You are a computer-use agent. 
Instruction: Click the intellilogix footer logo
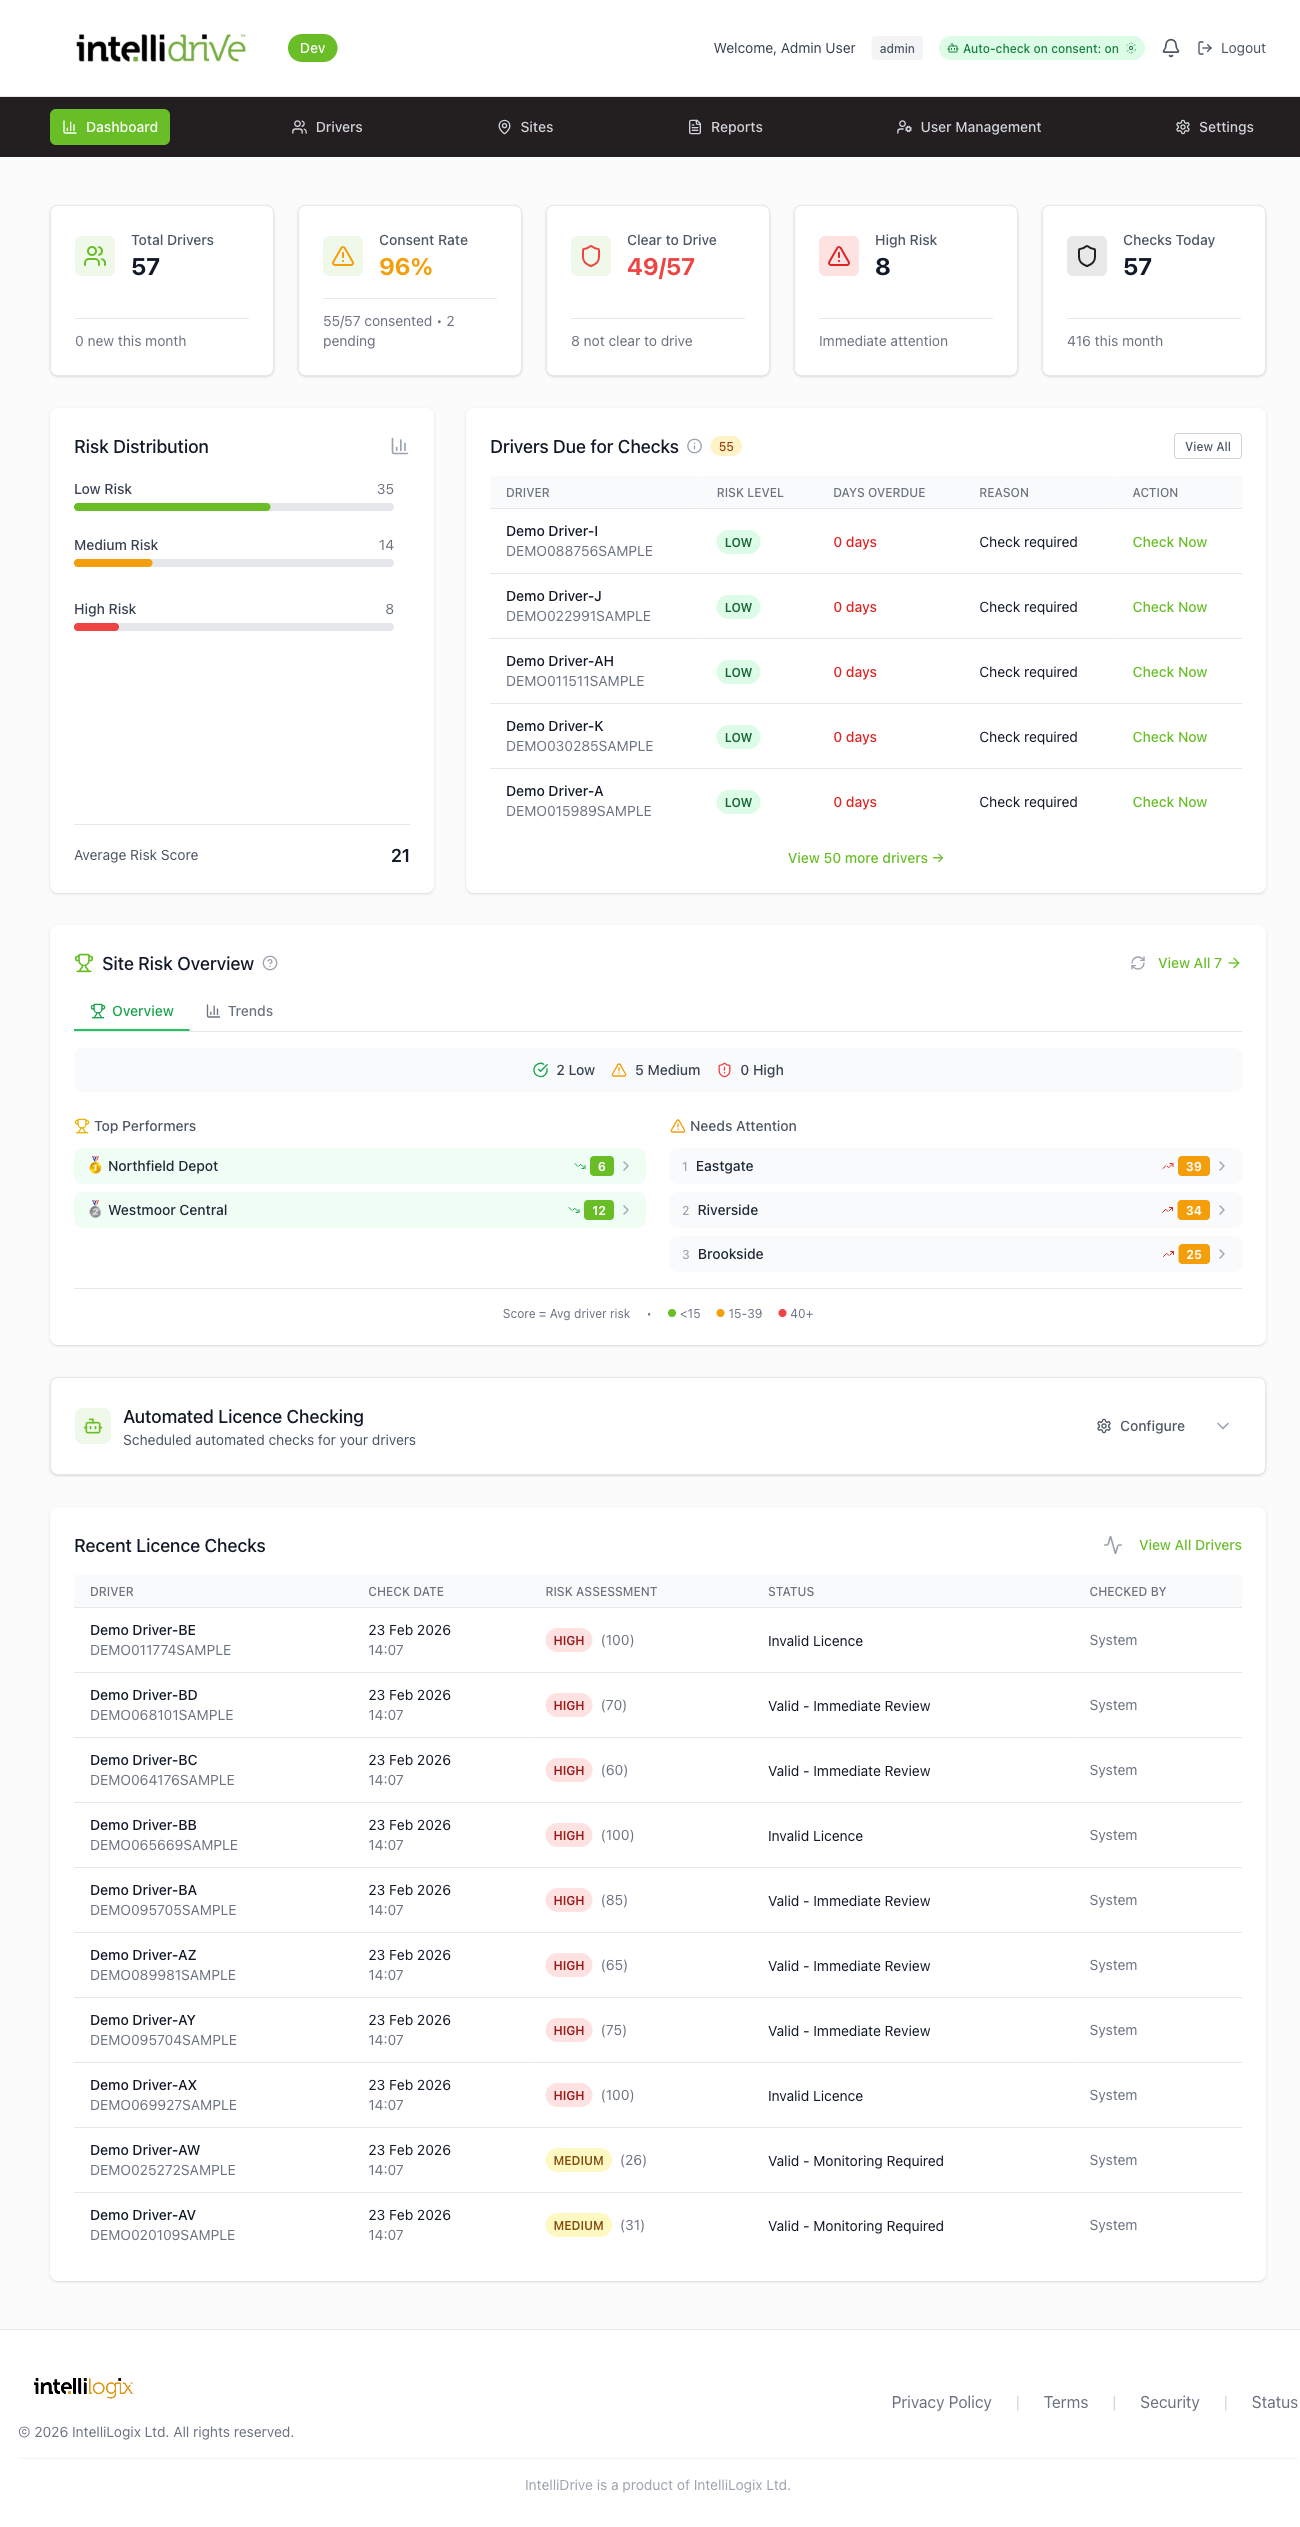point(83,2387)
